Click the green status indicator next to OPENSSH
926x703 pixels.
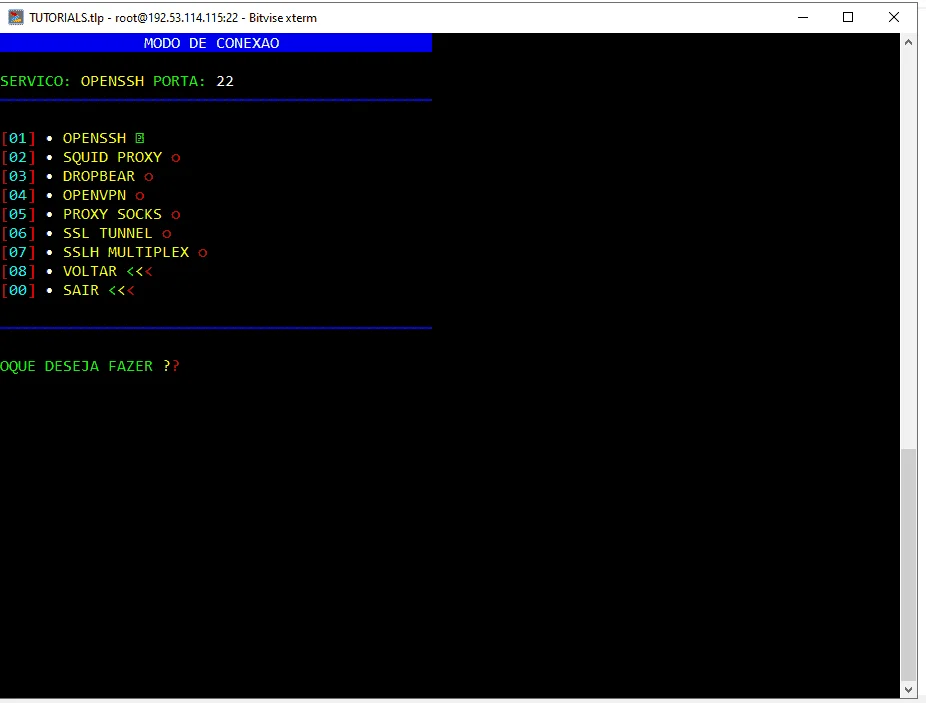coord(139,138)
